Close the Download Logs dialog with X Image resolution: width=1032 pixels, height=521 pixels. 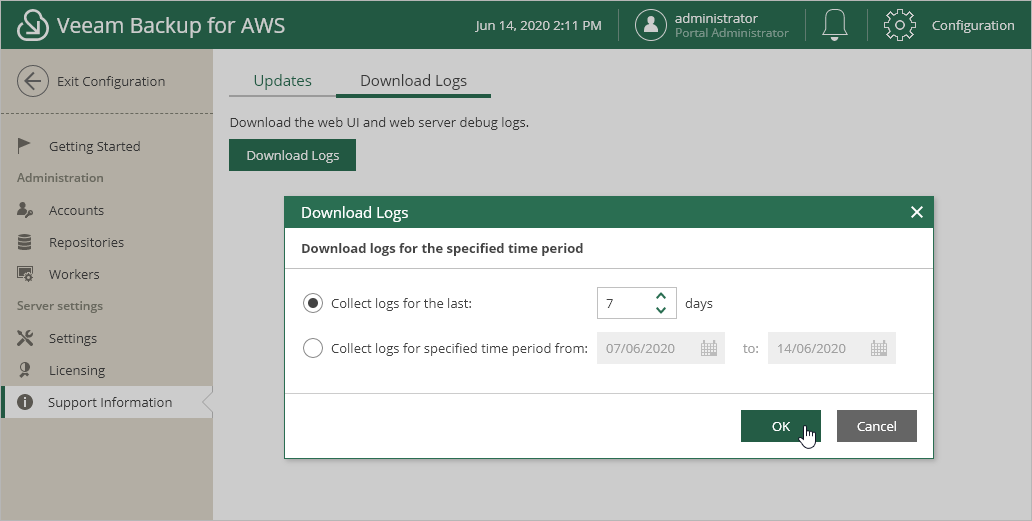pos(917,212)
